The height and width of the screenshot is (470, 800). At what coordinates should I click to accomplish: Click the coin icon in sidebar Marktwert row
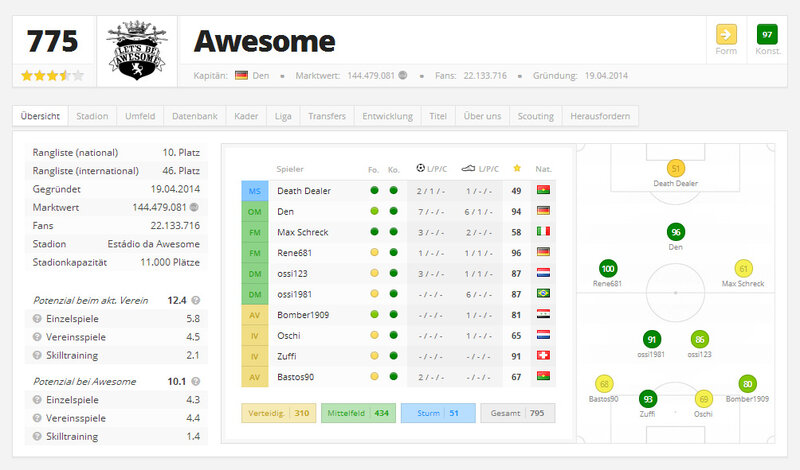pyautogui.click(x=194, y=207)
